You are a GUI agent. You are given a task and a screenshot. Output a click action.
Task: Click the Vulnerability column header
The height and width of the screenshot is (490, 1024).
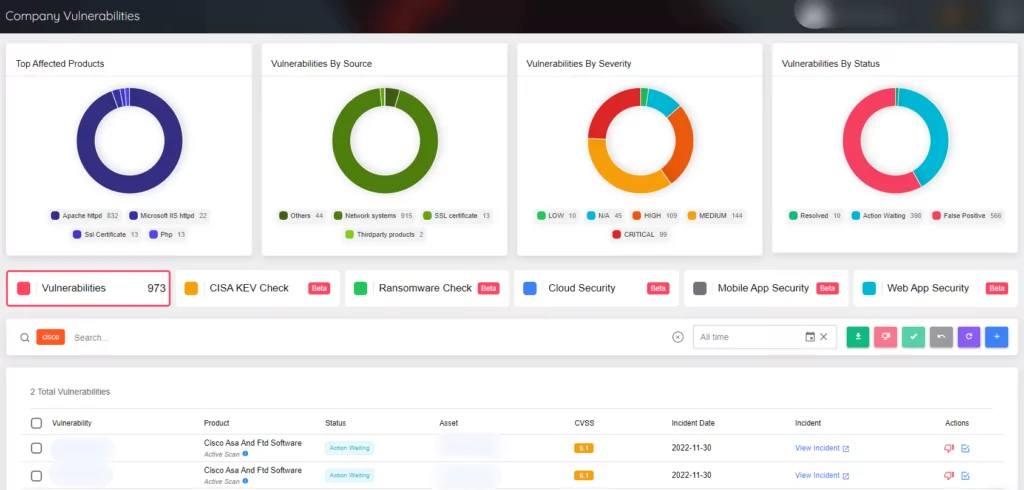pos(72,423)
